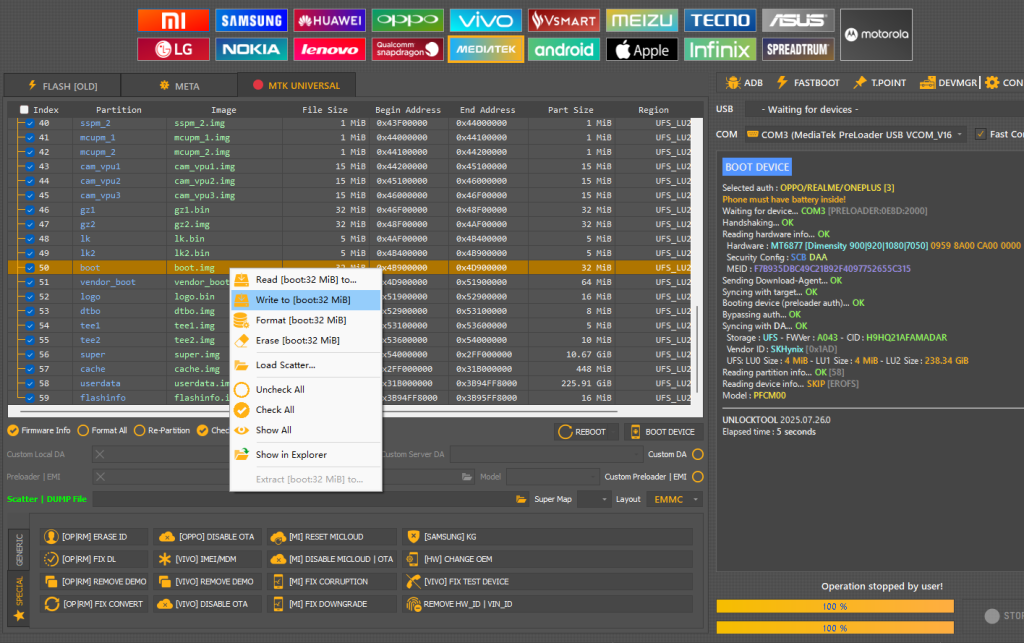The image size is (1024, 643).
Task: Select the Qualcomm Snapdragon logo
Action: click(408, 49)
